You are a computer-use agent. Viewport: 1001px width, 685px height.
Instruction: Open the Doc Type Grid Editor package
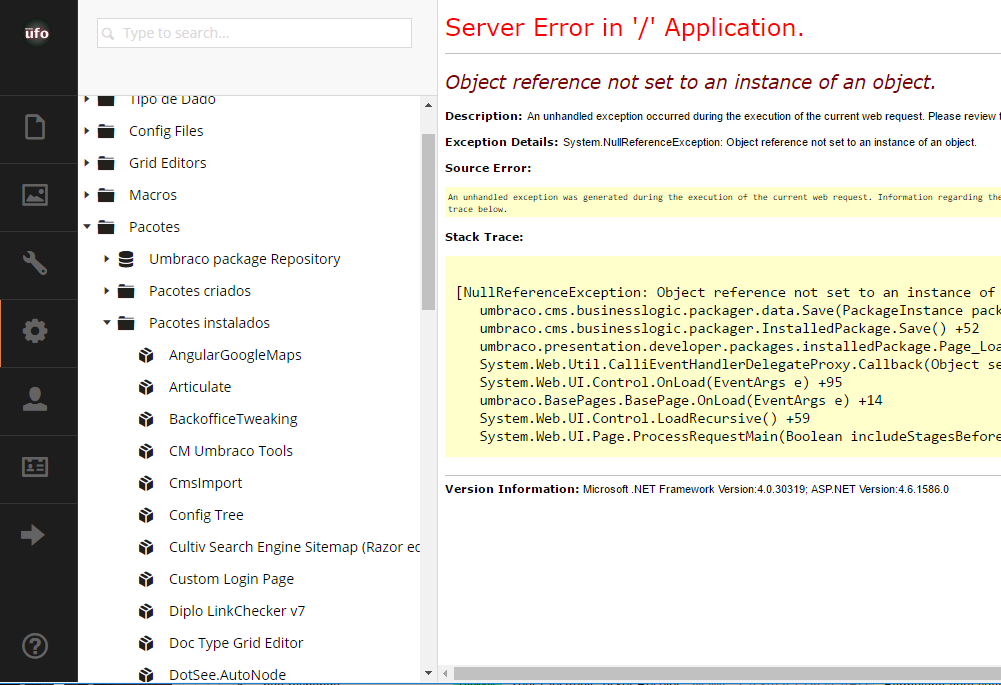pyautogui.click(x=236, y=643)
